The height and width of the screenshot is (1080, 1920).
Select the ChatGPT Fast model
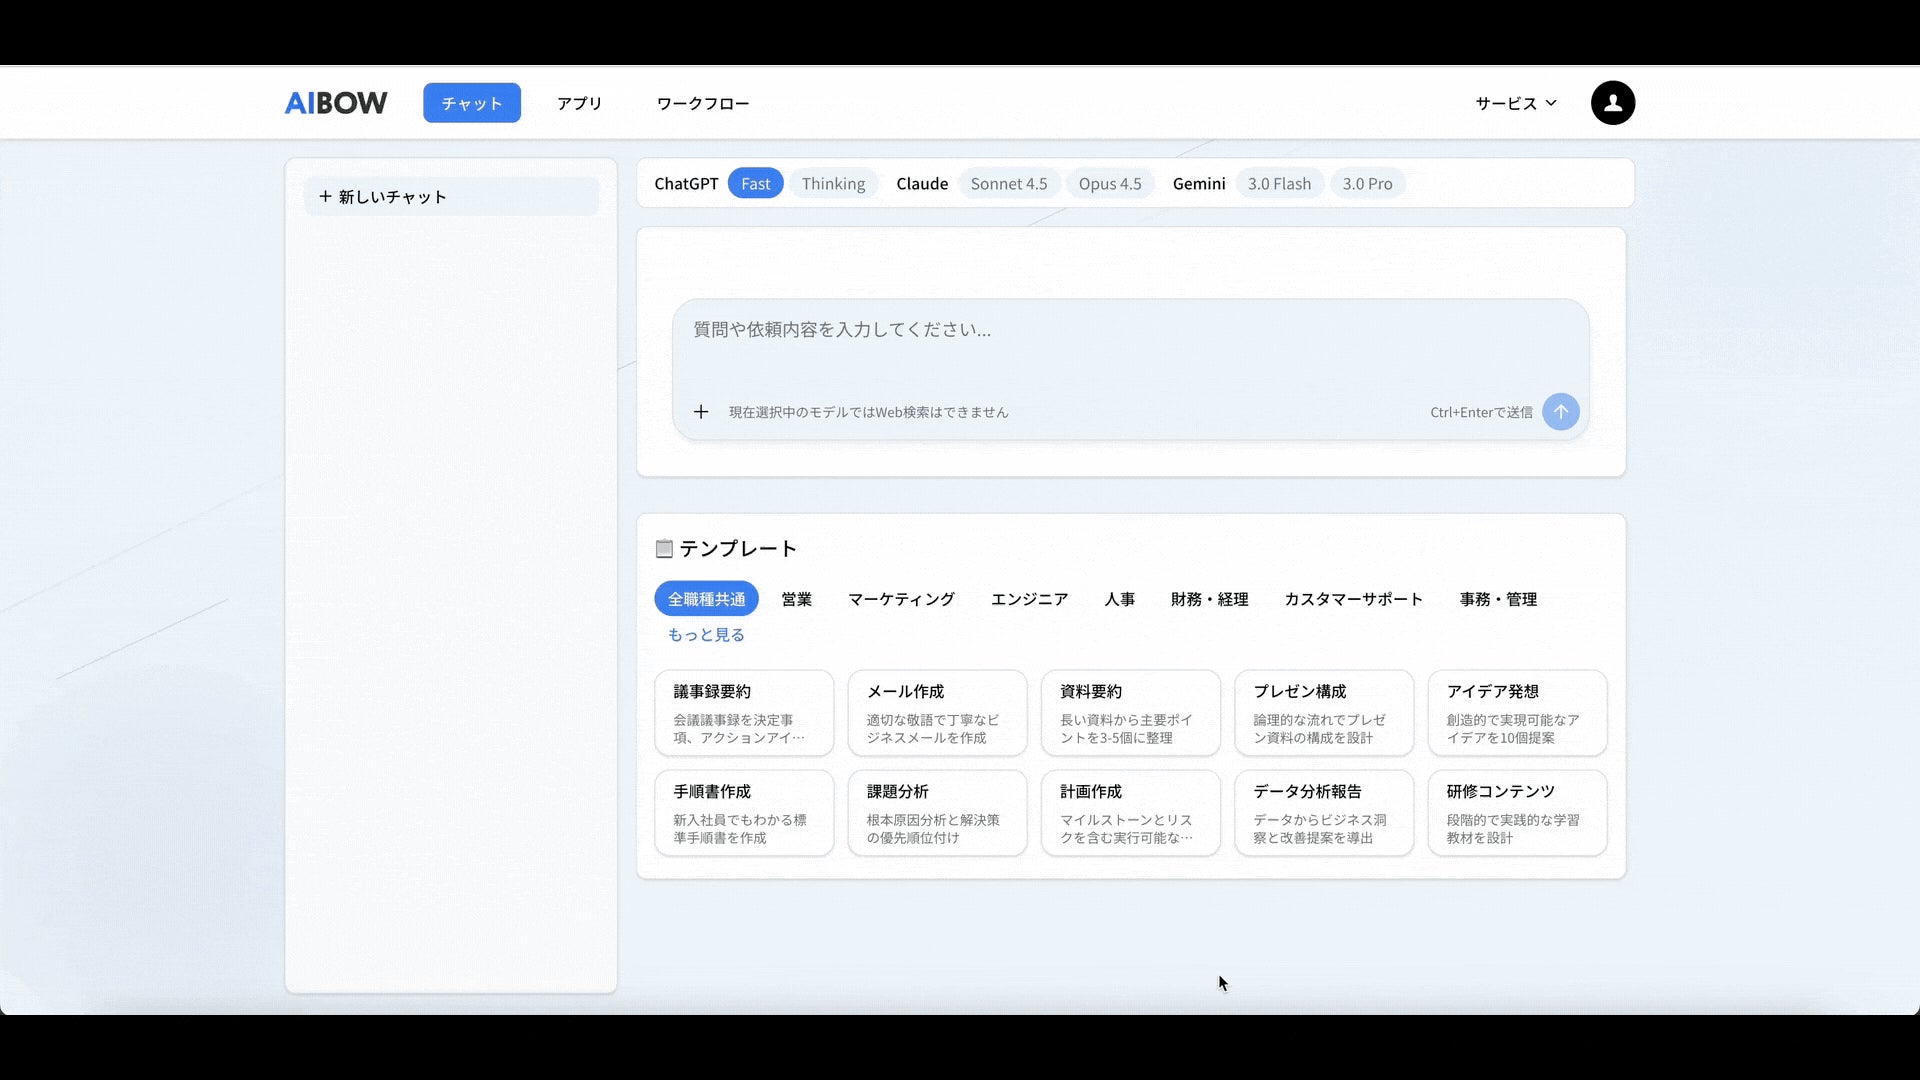755,184
